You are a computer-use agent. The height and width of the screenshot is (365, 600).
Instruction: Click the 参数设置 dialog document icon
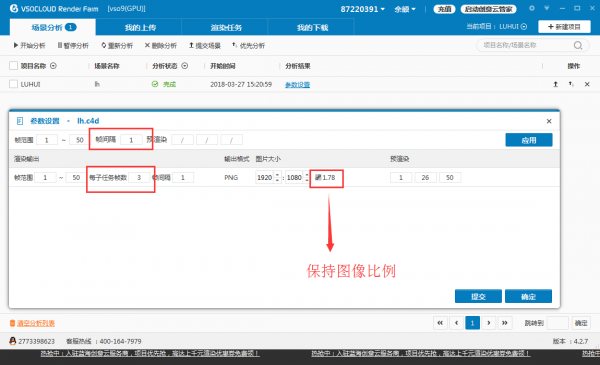[20, 121]
